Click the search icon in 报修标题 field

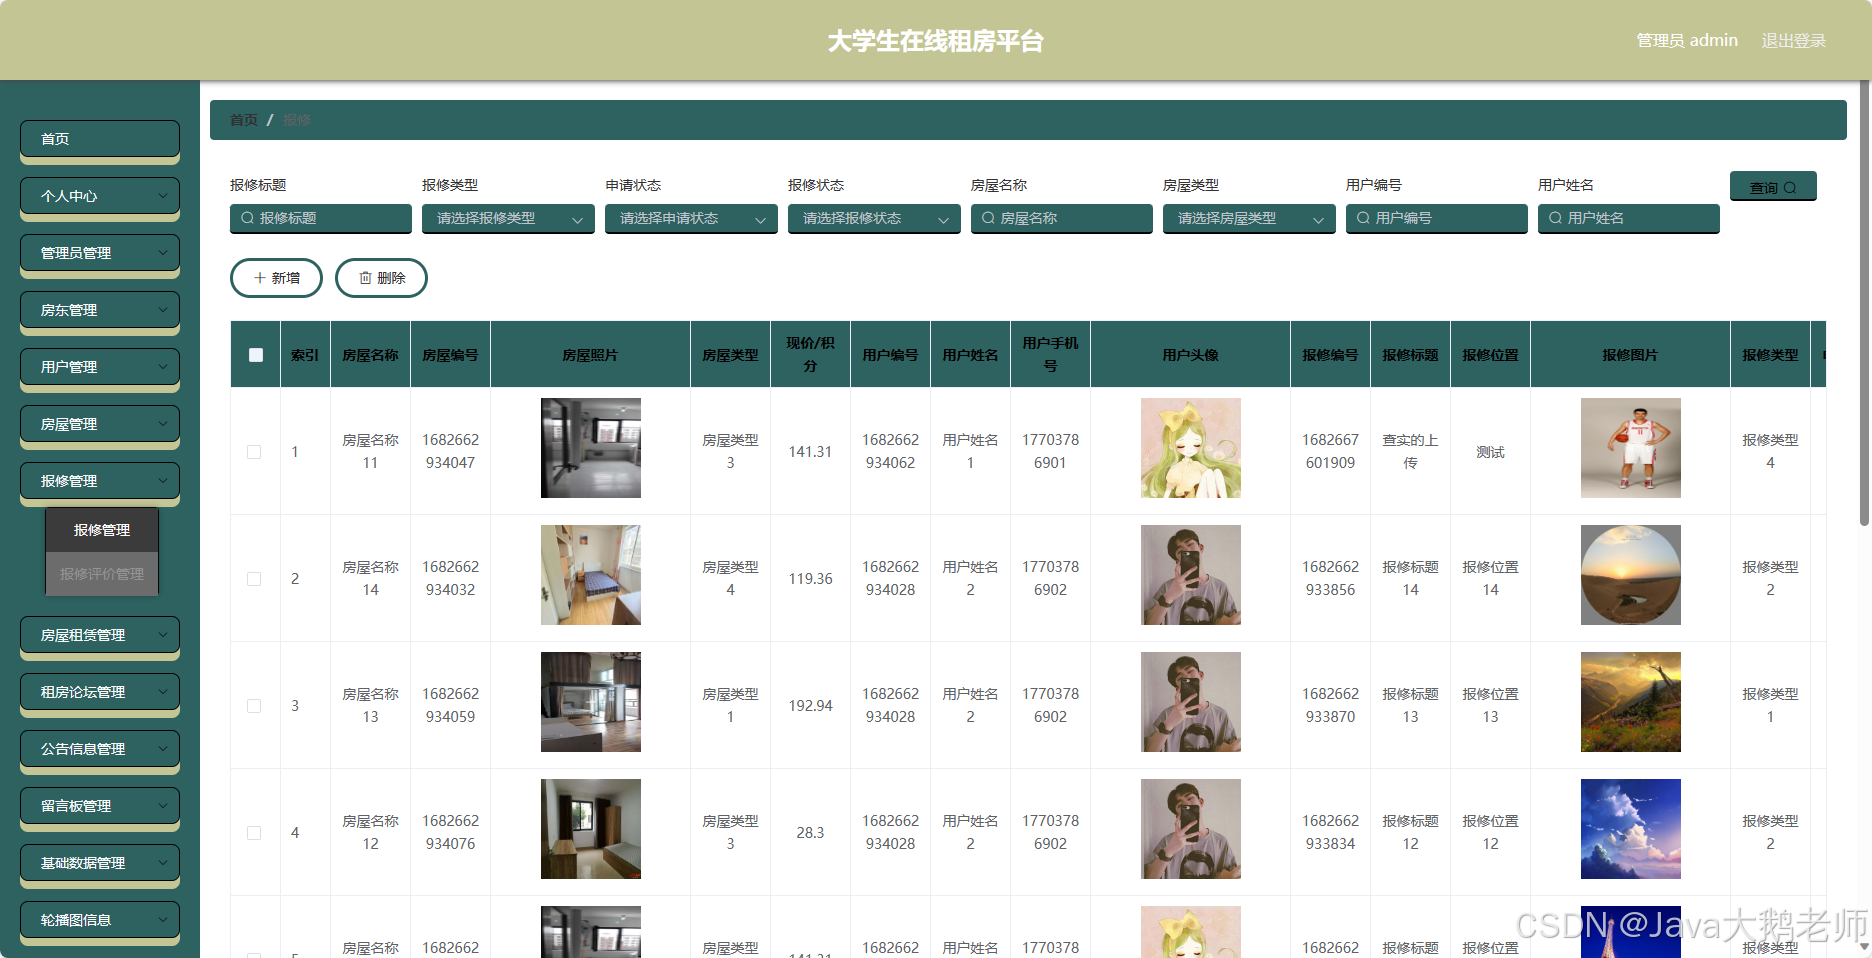coord(247,218)
